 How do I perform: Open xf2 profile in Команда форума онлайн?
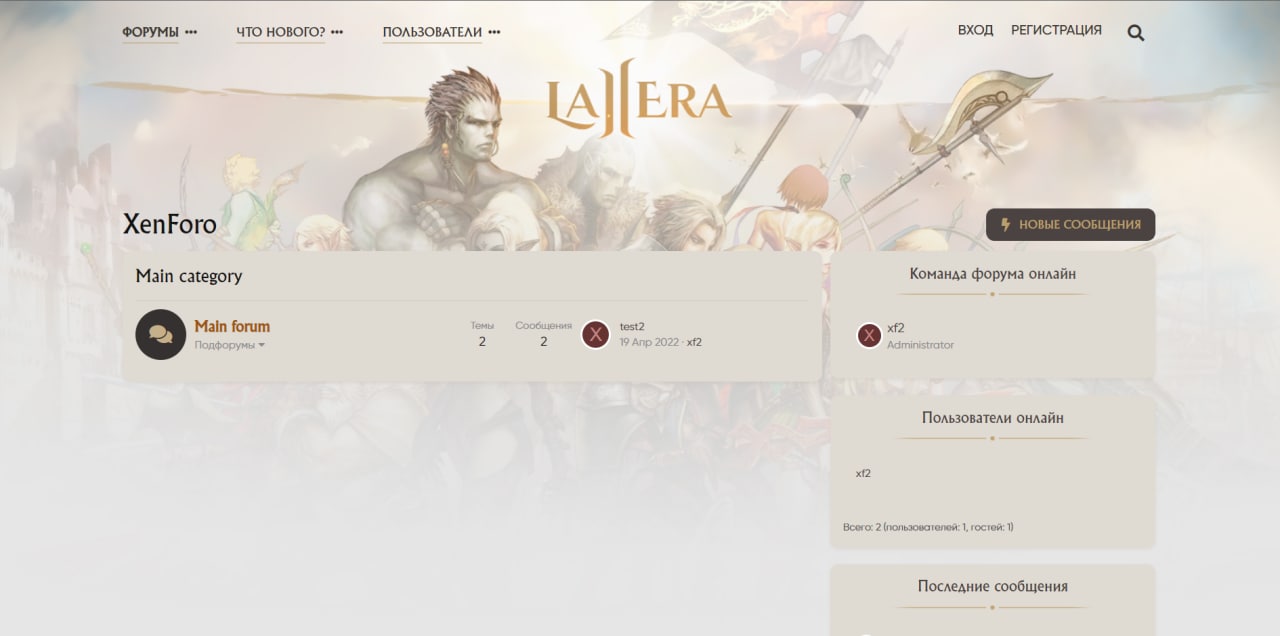point(896,328)
